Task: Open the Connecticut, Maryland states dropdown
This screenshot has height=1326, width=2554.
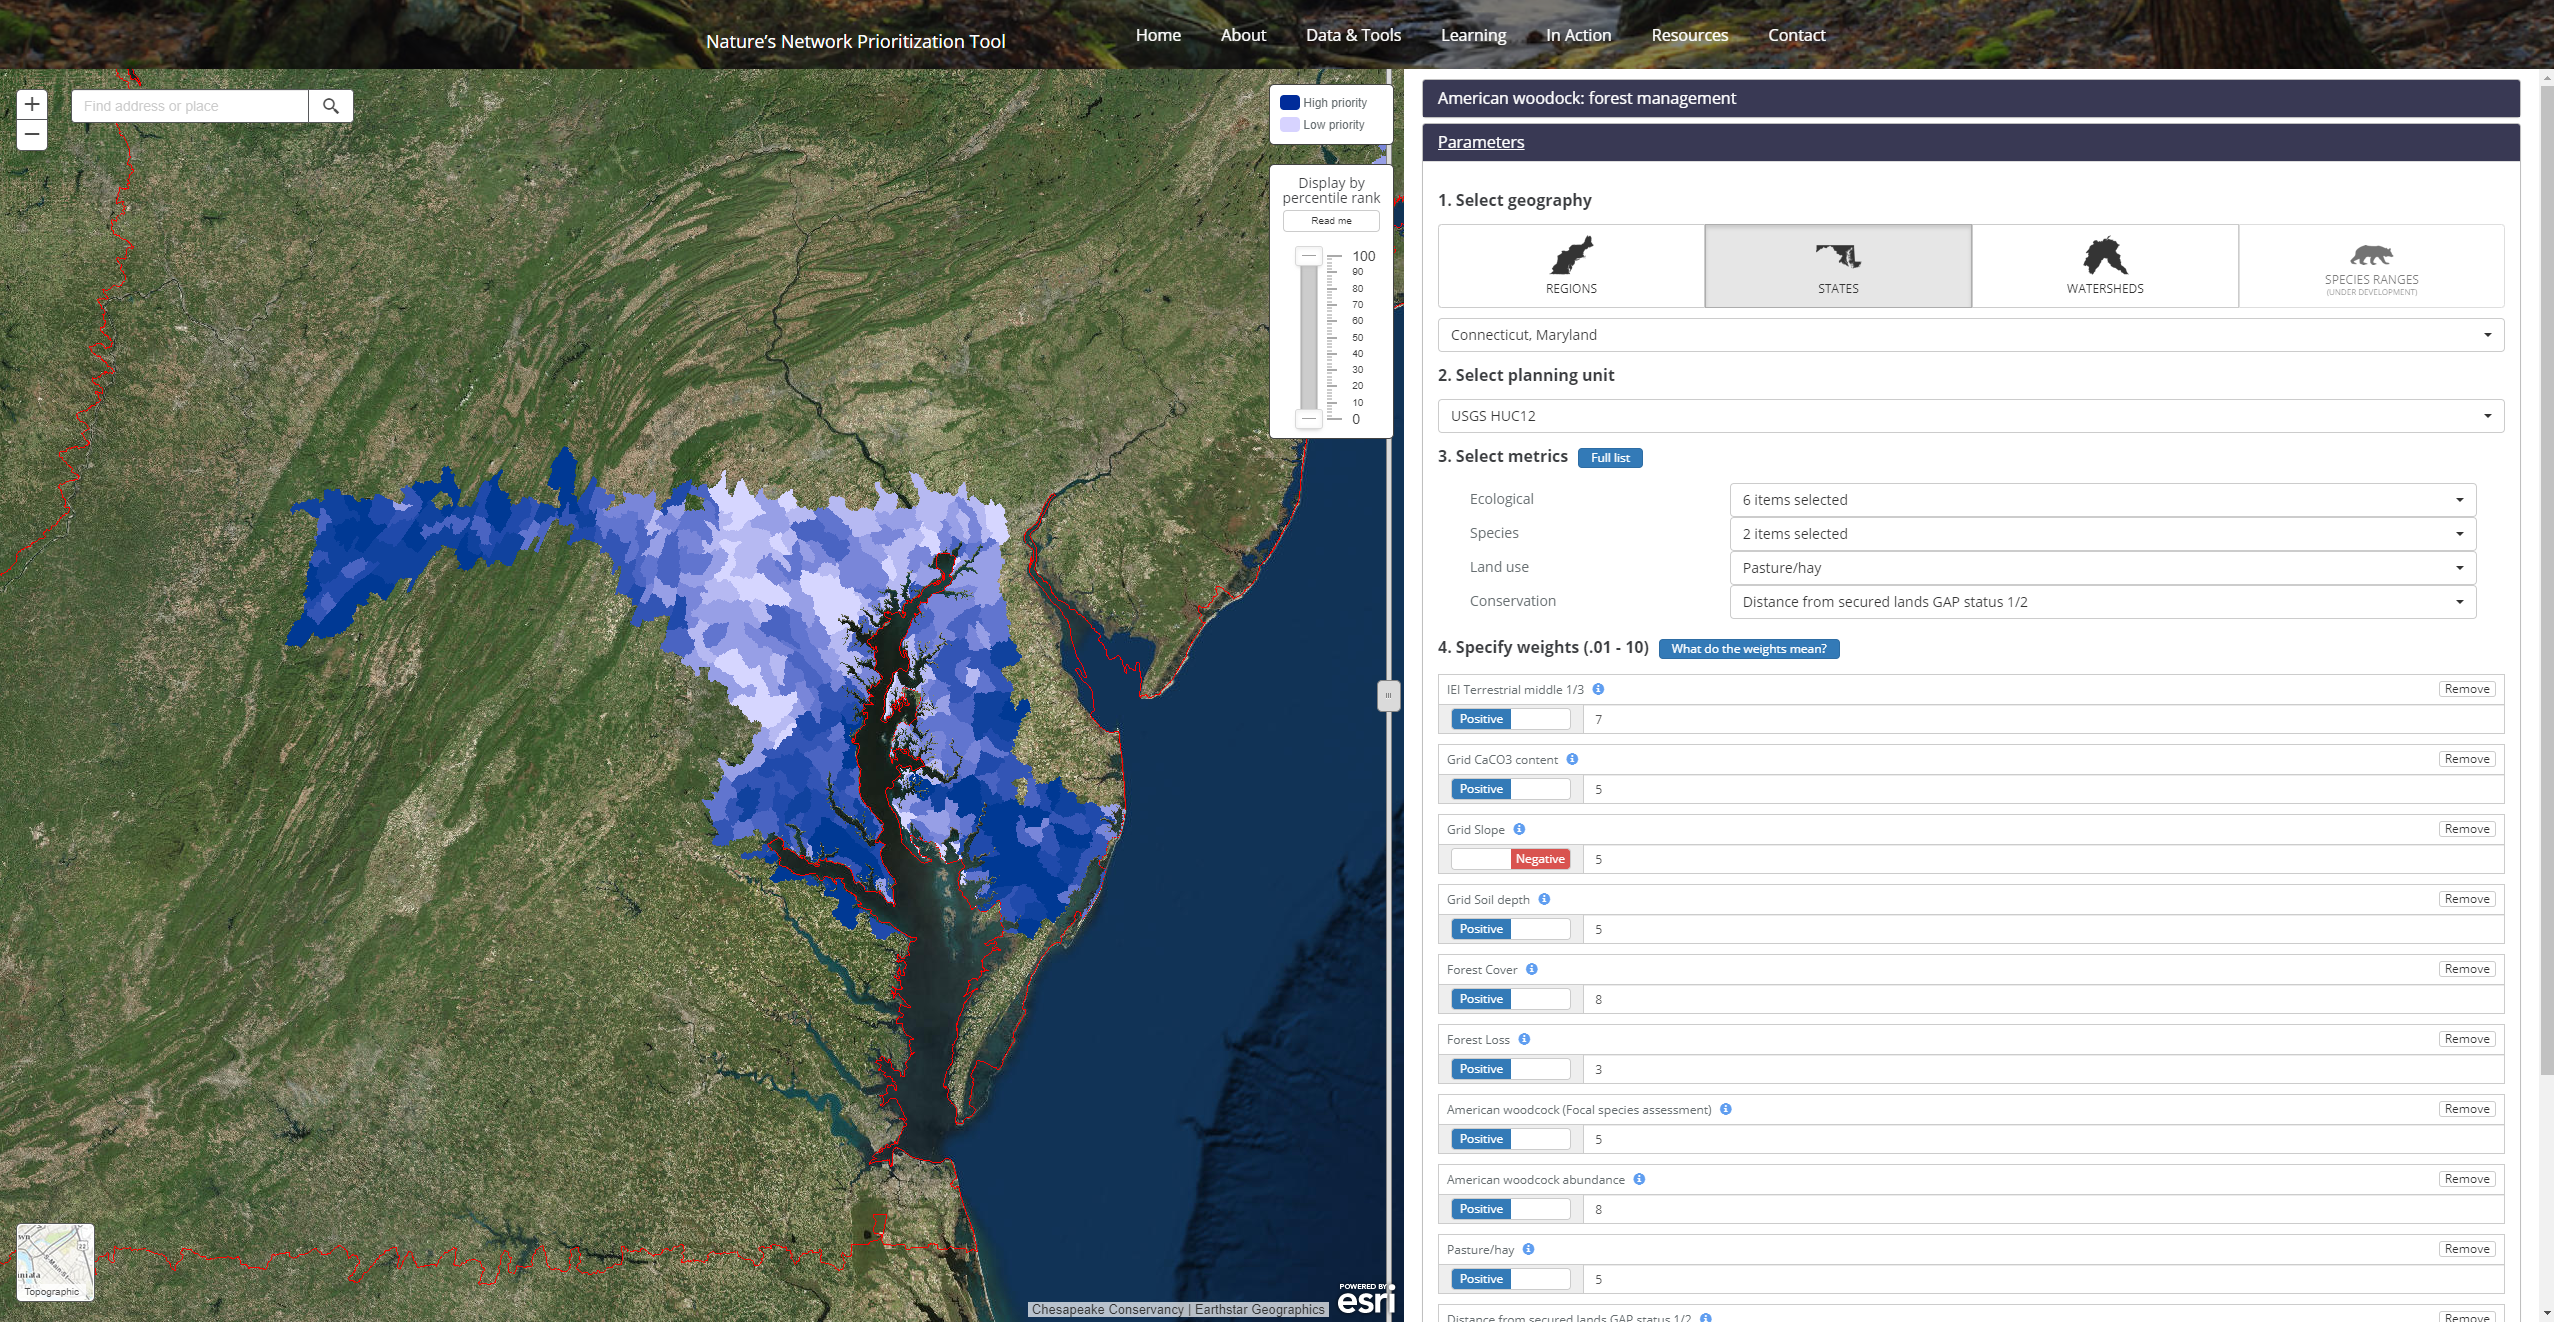Action: click(1970, 335)
